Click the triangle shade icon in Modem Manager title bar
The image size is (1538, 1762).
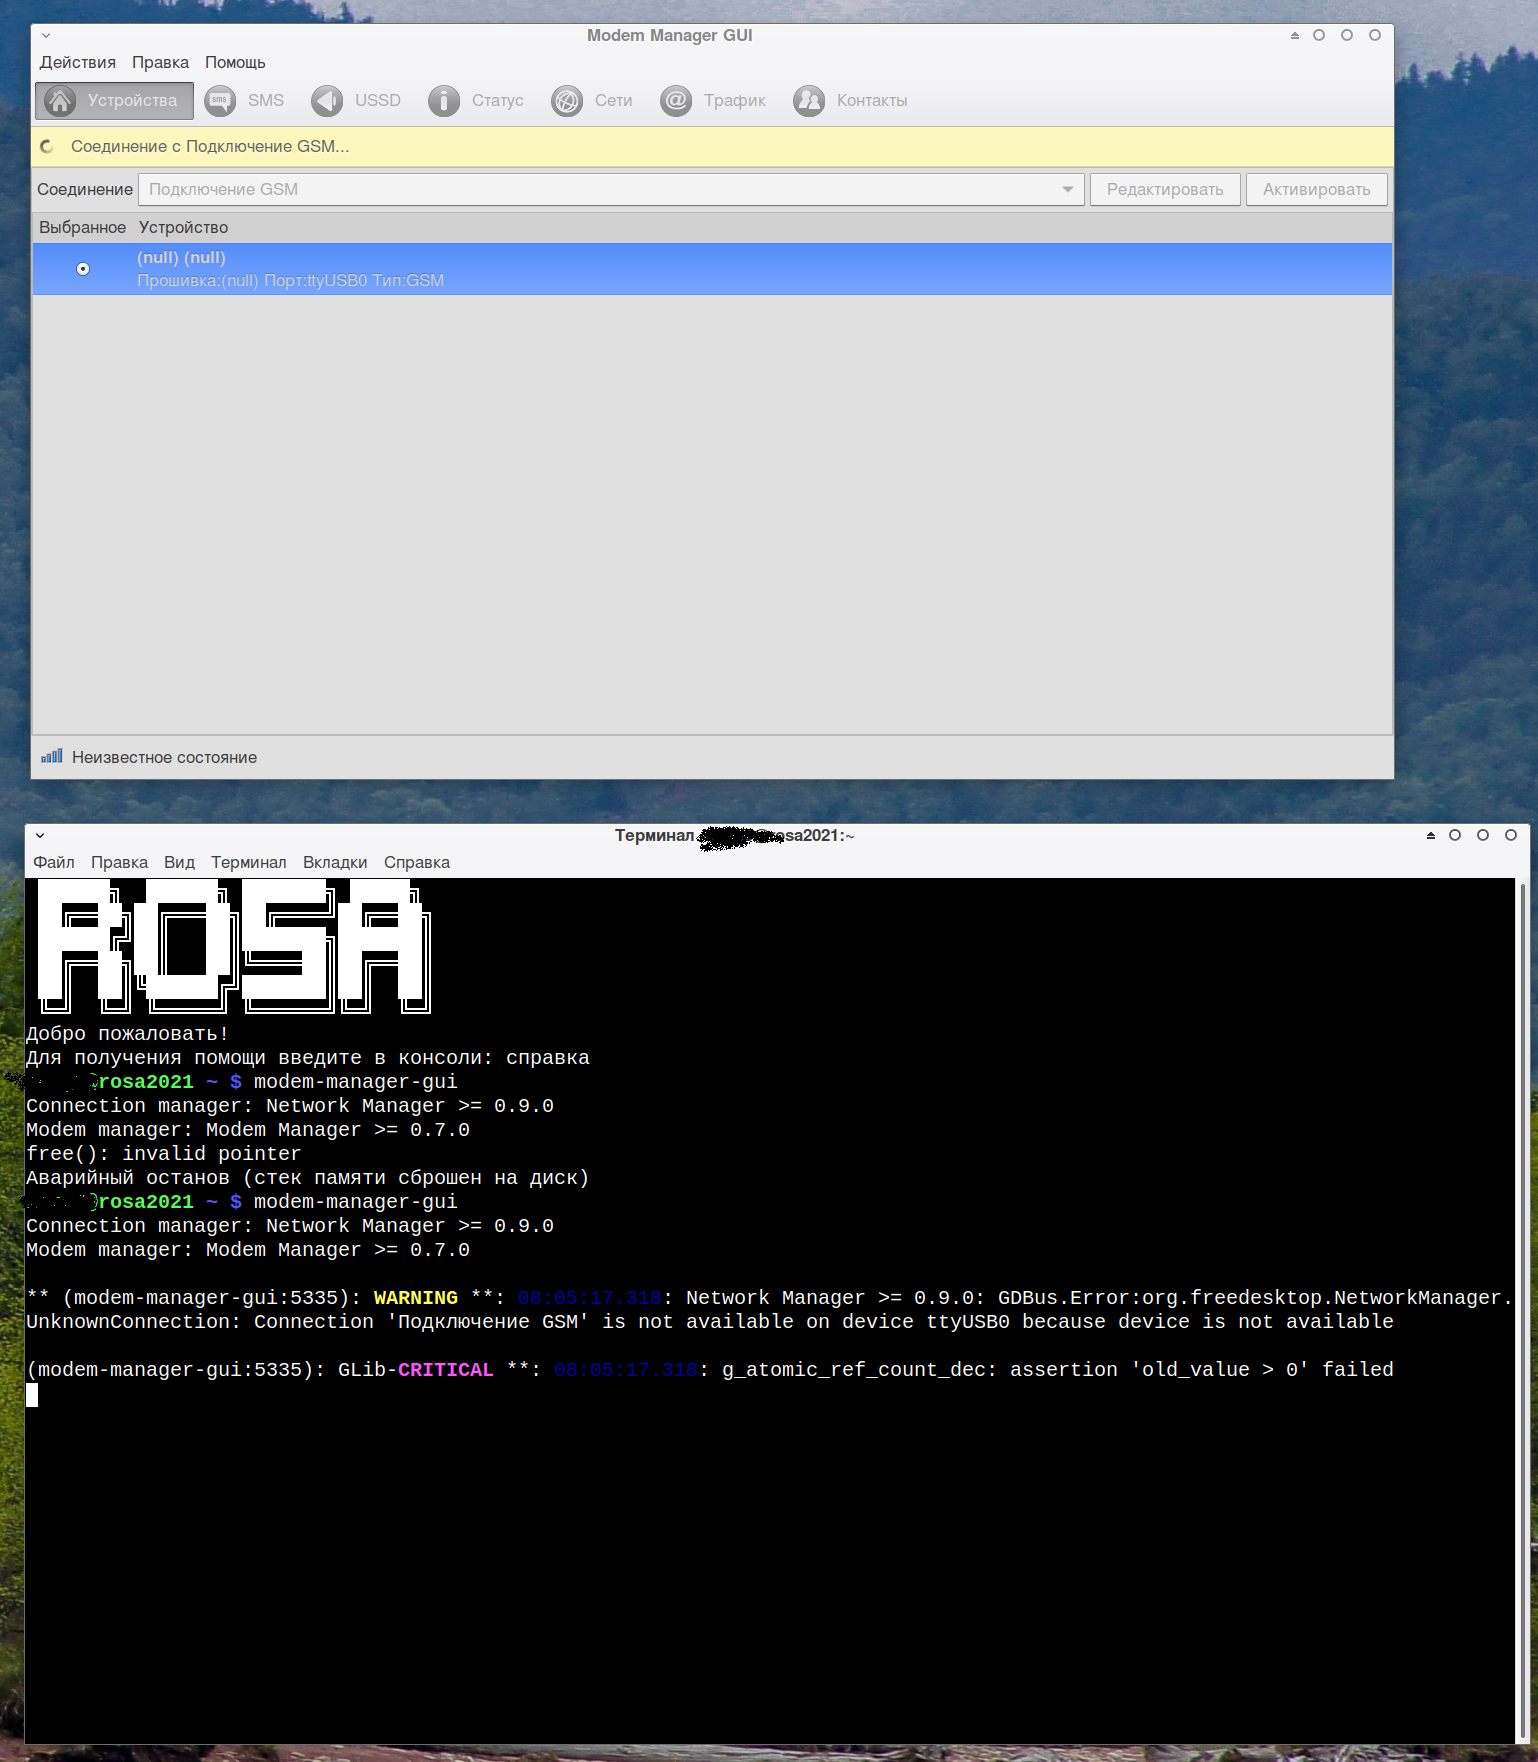click(x=1295, y=36)
